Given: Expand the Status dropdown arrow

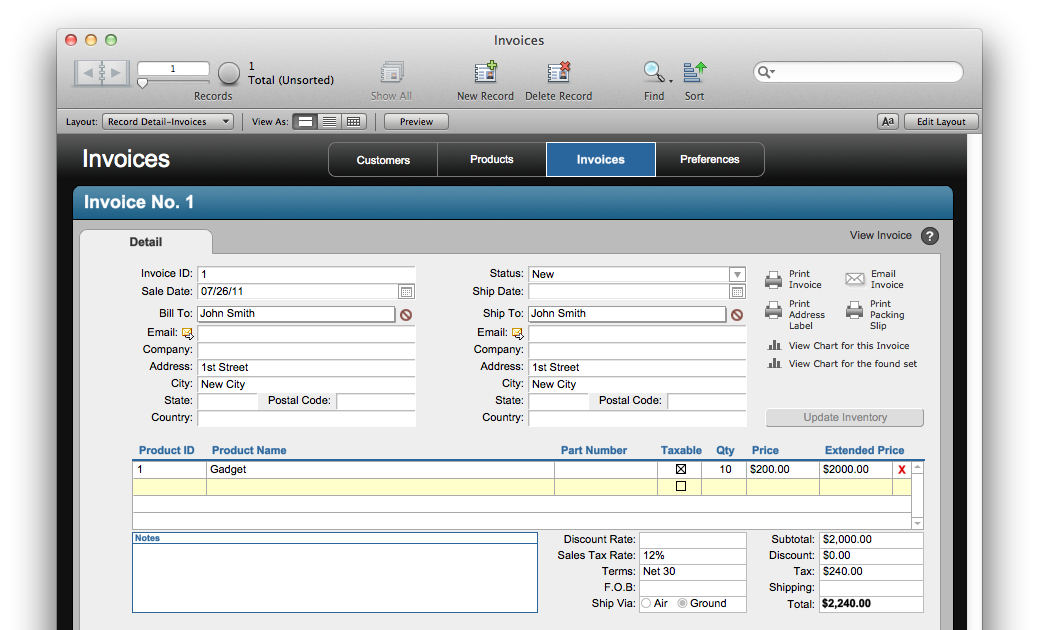Looking at the screenshot, I should point(737,274).
